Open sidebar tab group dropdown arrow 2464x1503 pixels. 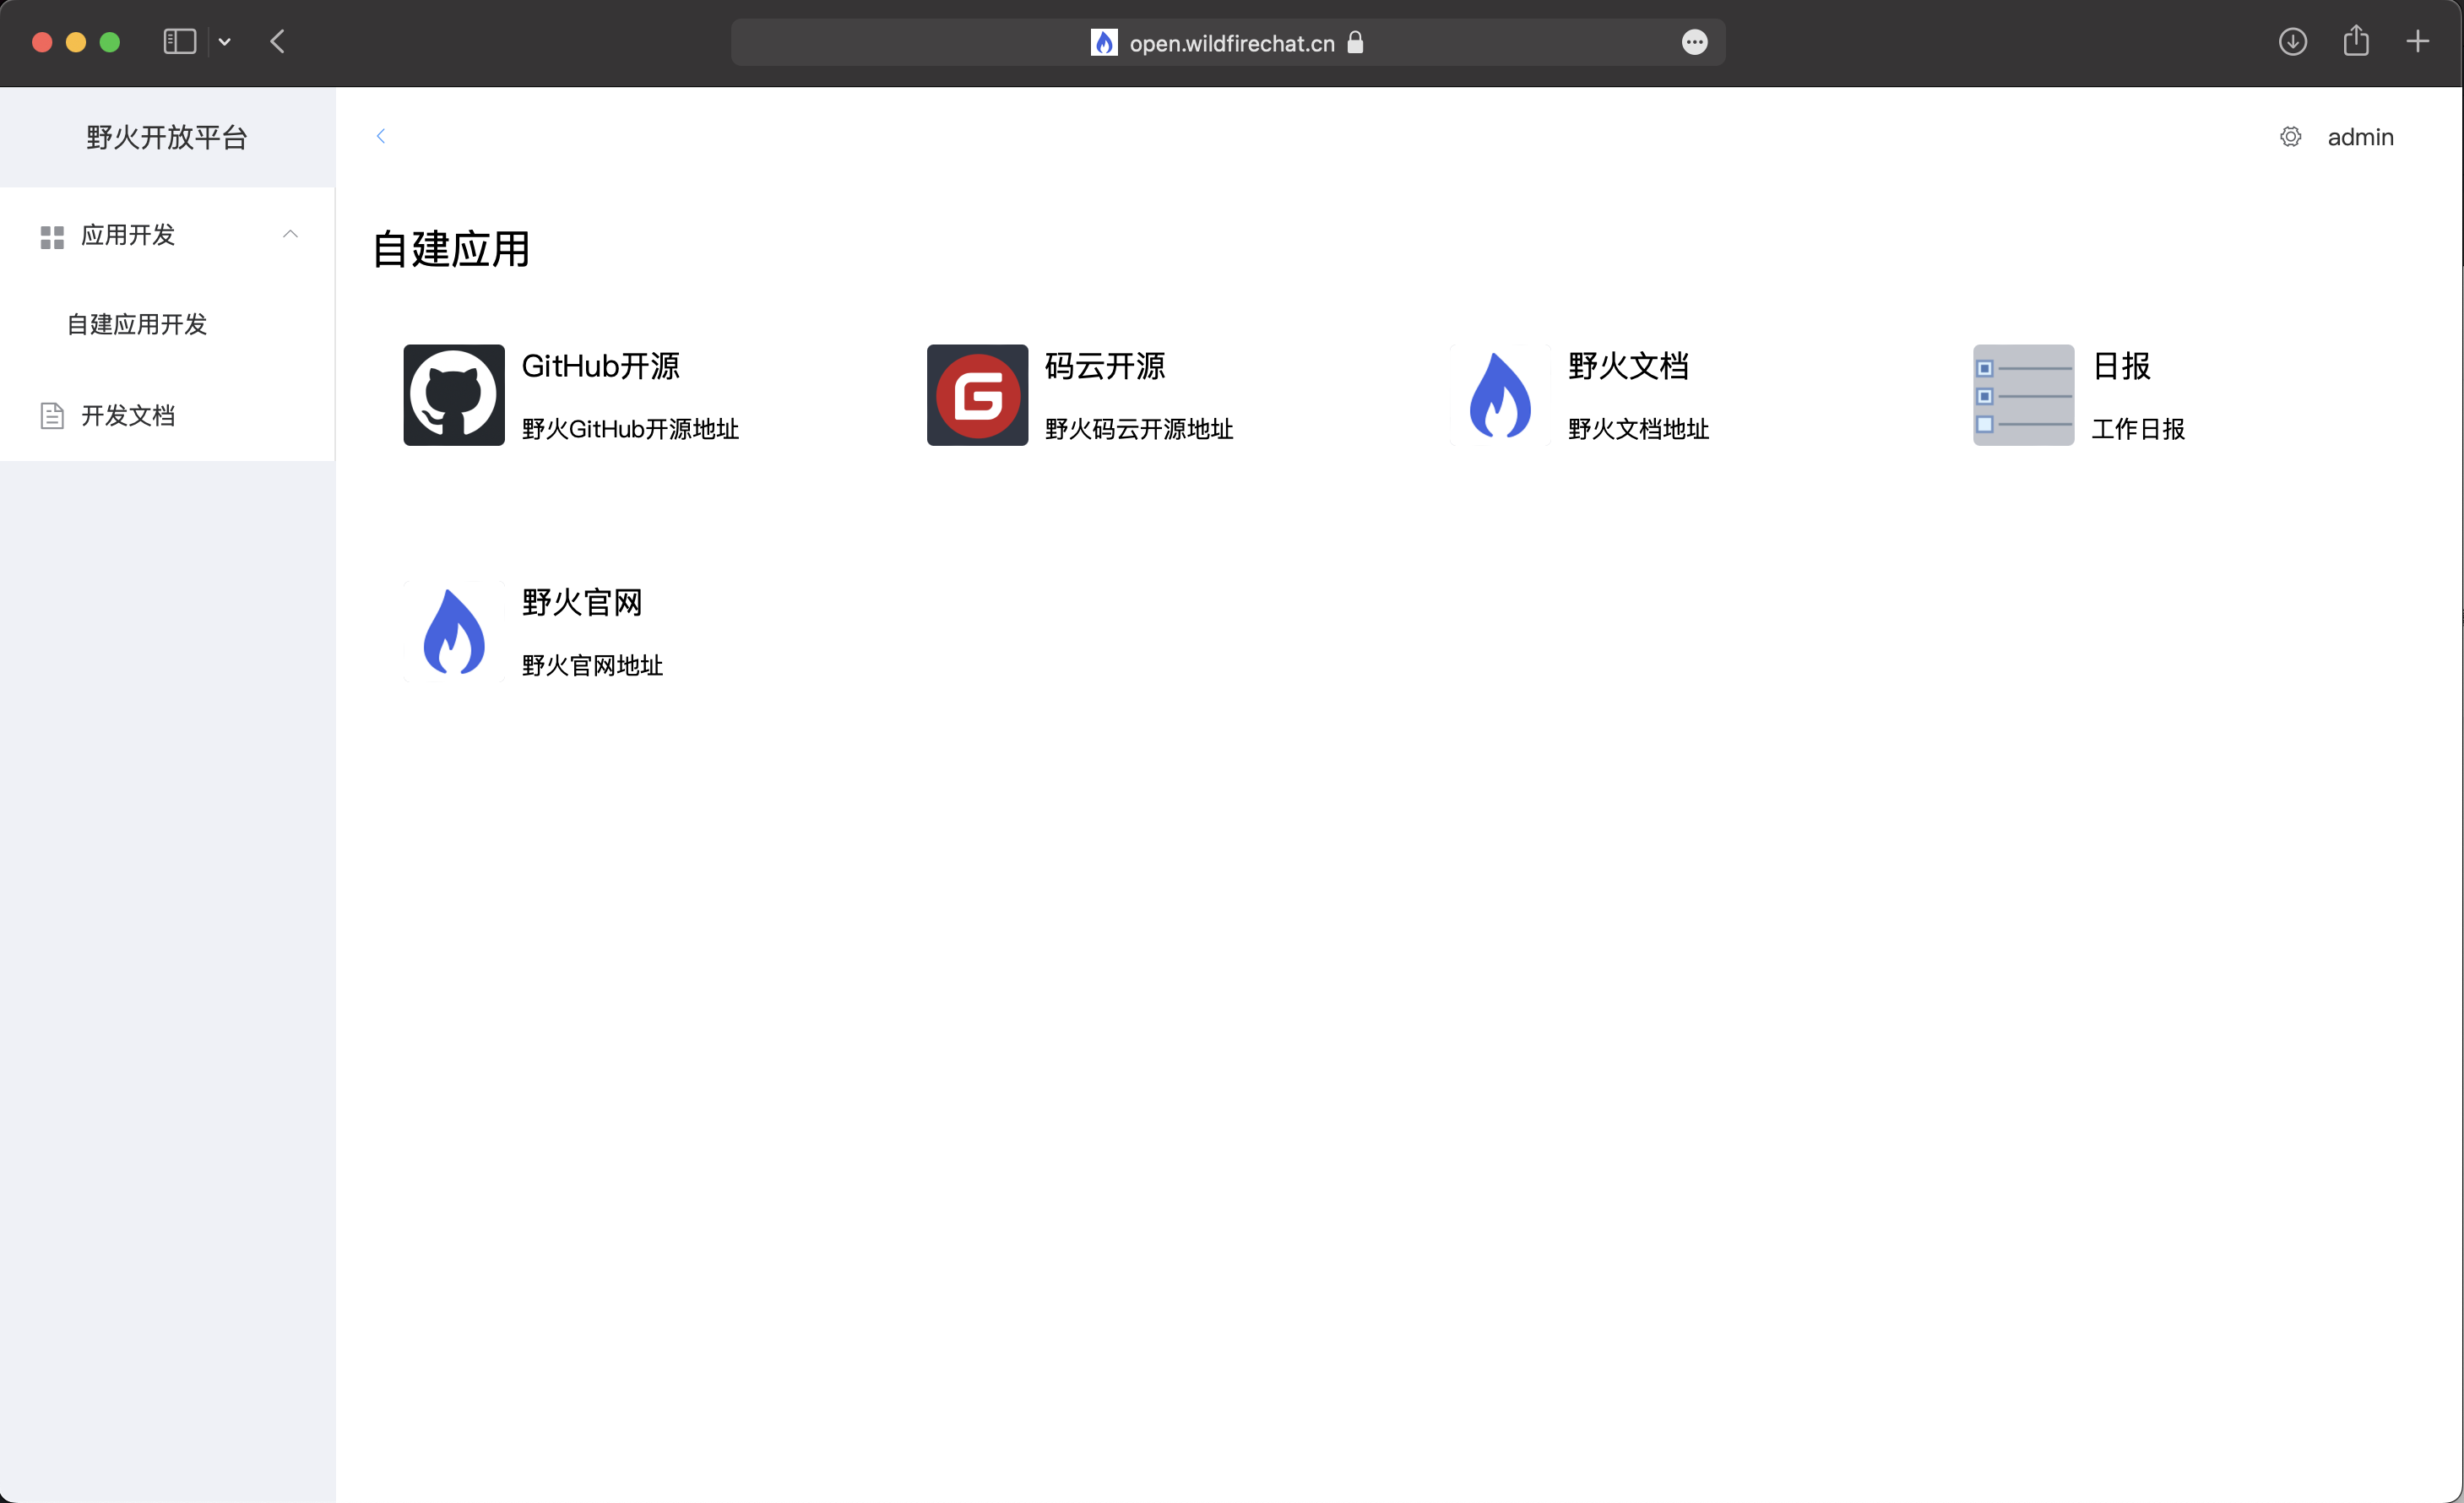[x=225, y=42]
